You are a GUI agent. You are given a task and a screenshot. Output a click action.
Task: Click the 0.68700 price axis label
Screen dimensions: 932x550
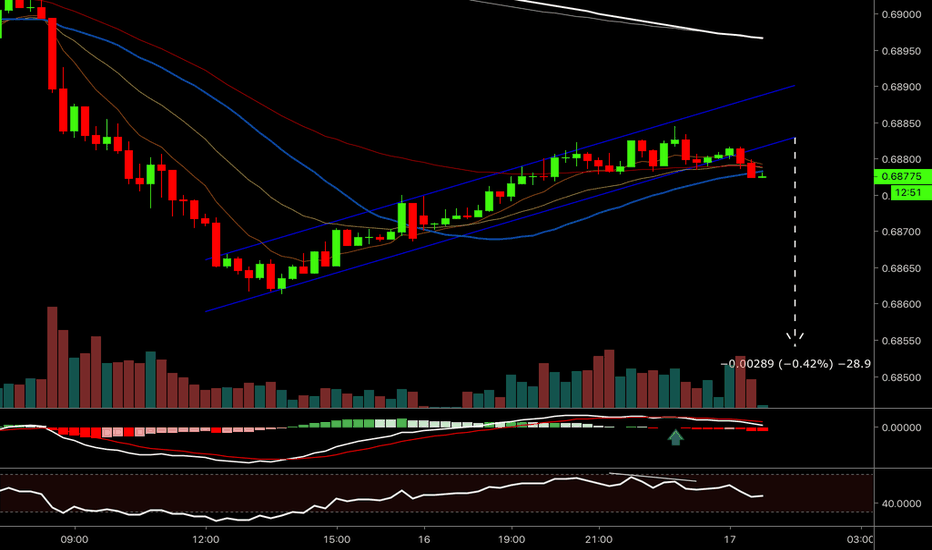pos(902,232)
